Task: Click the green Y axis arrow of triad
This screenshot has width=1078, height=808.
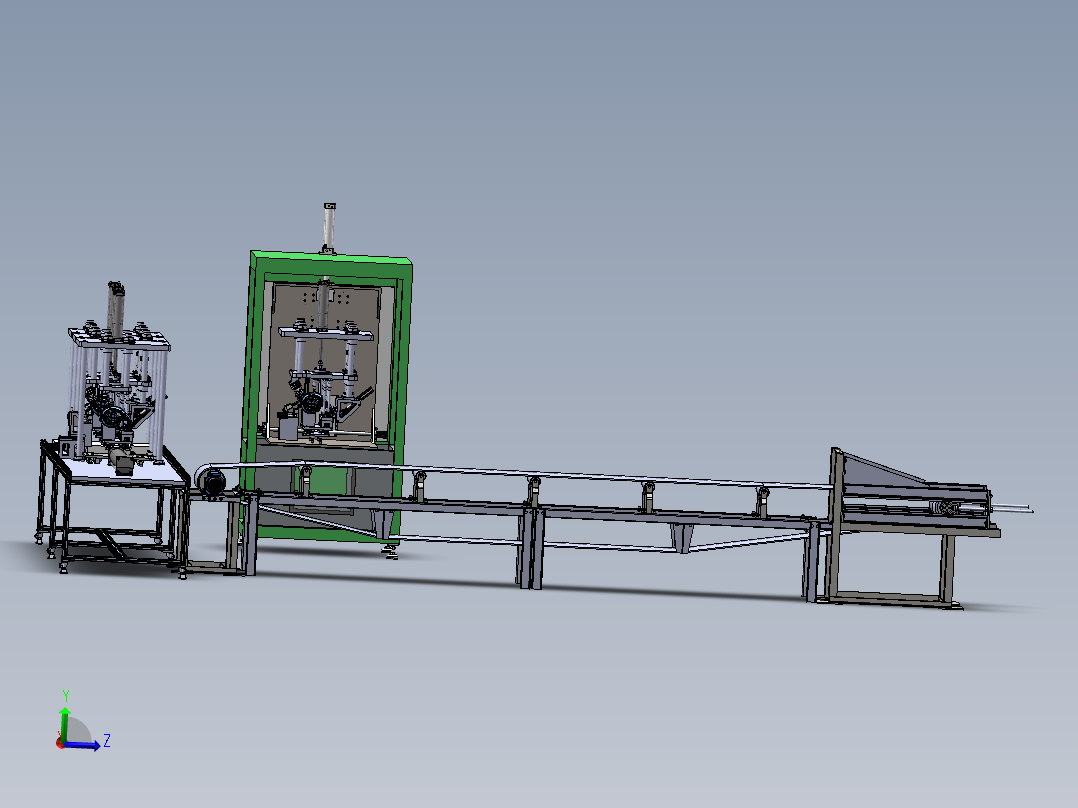Action: pos(65,723)
